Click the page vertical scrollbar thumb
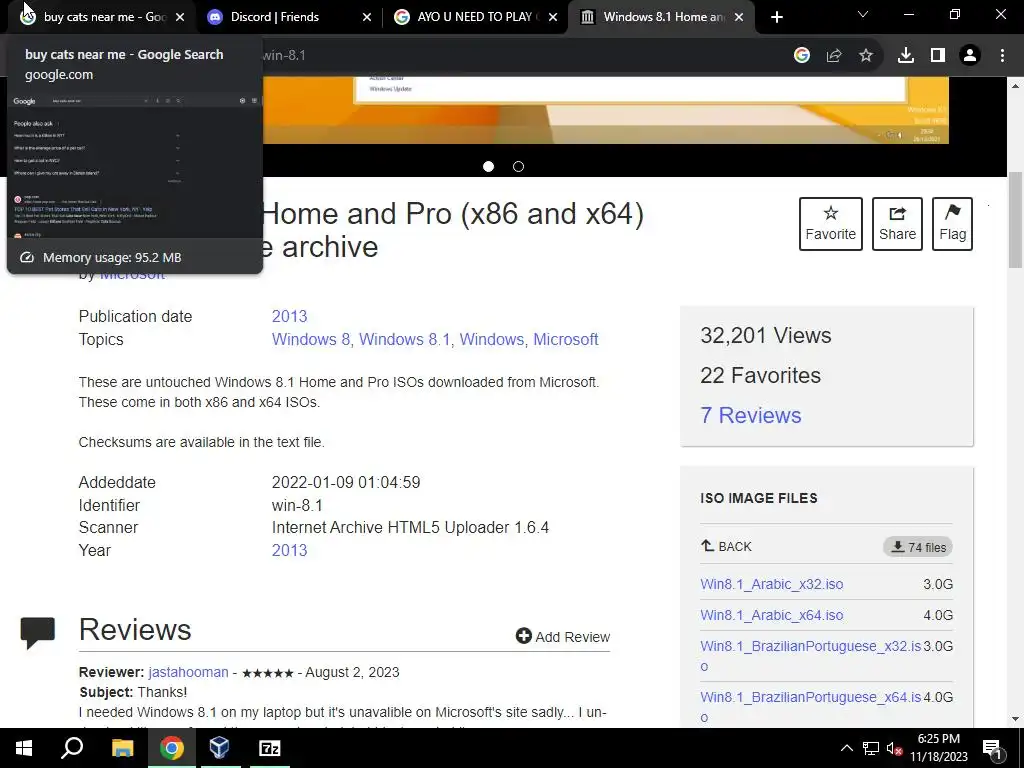Screen dimensions: 1024x768 1015,219
